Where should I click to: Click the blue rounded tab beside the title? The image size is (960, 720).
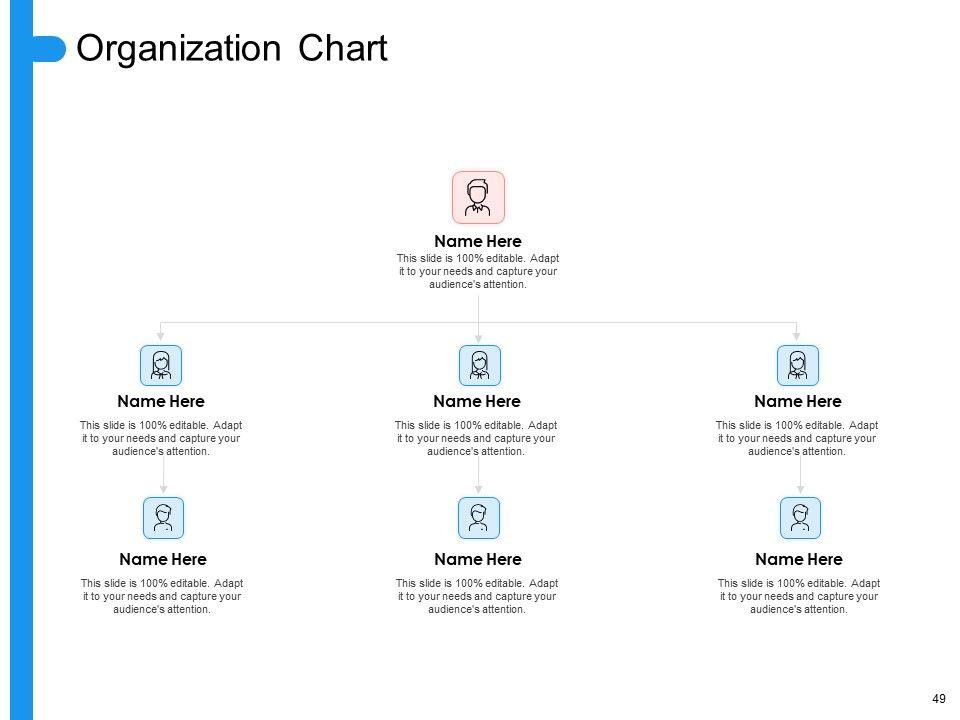[x=48, y=49]
